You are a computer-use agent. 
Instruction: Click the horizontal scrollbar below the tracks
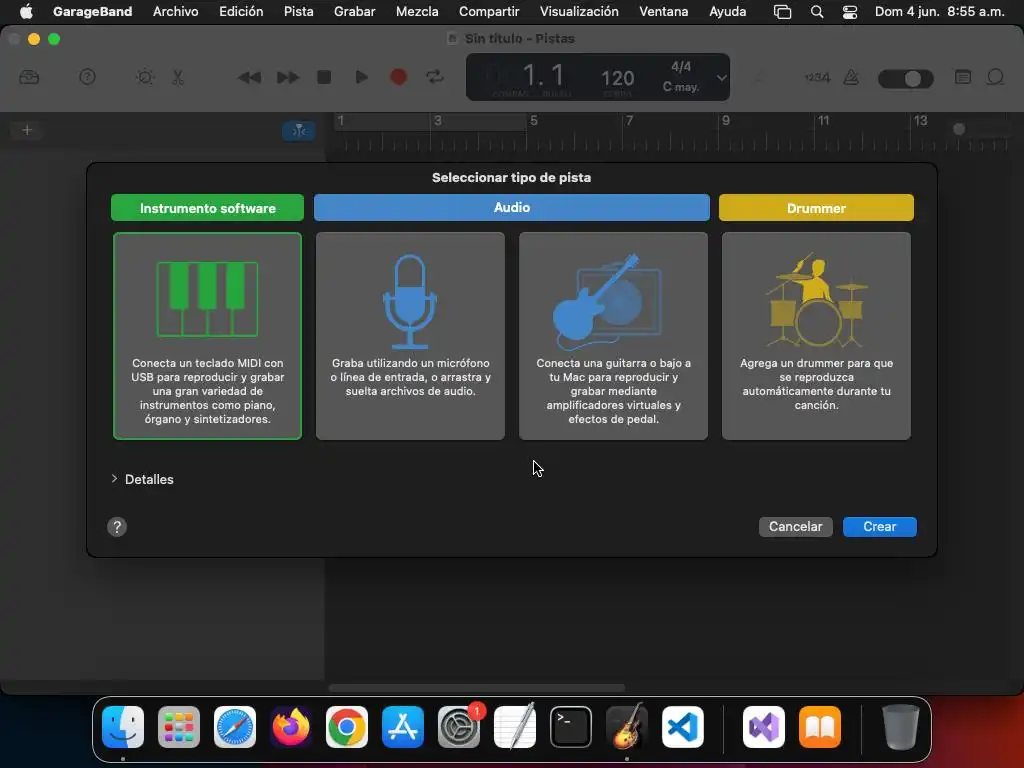point(477,688)
